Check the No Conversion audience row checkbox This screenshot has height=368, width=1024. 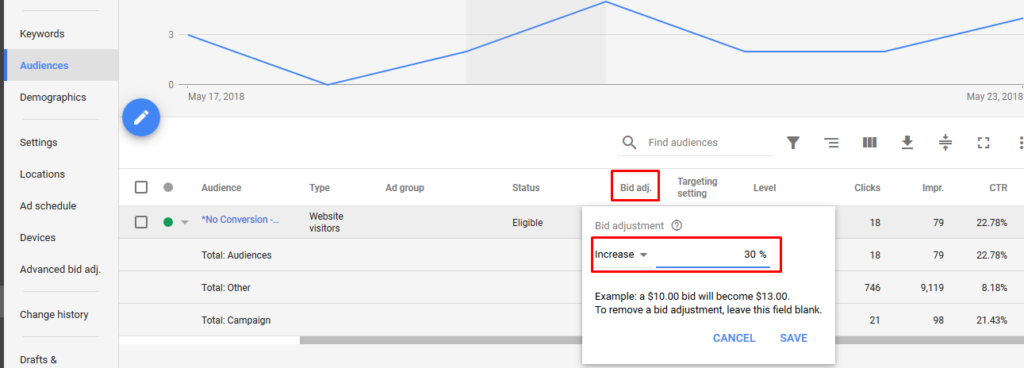coord(141,222)
